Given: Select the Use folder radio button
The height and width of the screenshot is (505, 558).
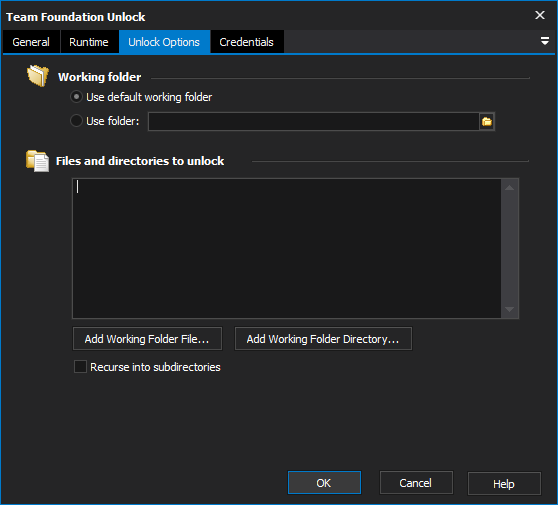Looking at the screenshot, I should click(x=76, y=121).
